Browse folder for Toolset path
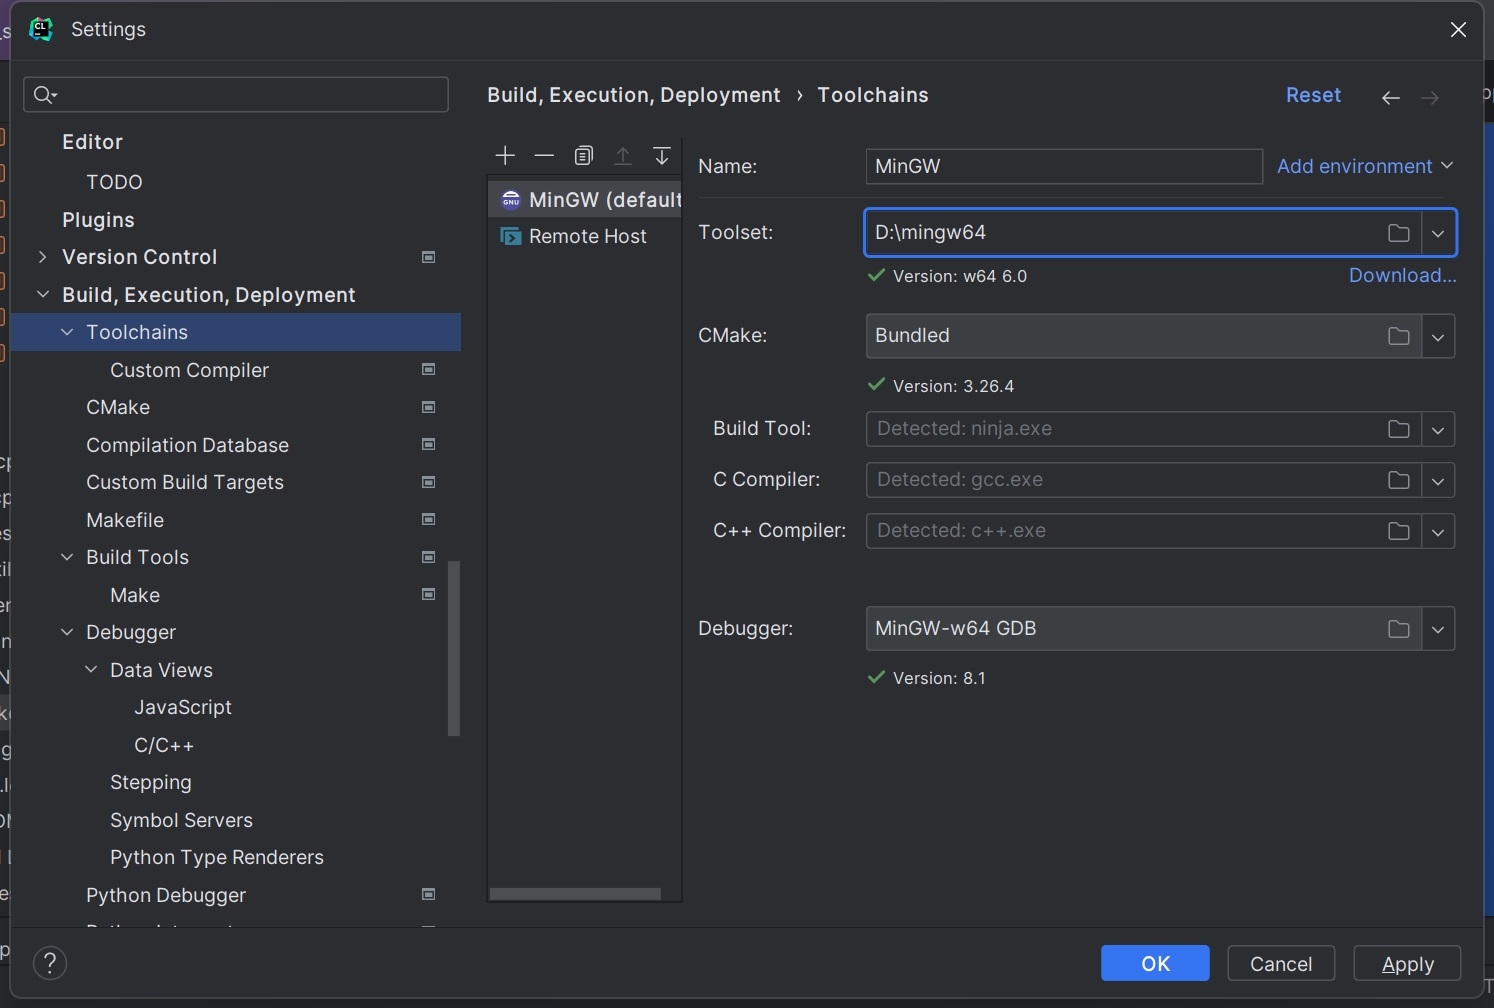This screenshot has width=1494, height=1008. pos(1399,233)
